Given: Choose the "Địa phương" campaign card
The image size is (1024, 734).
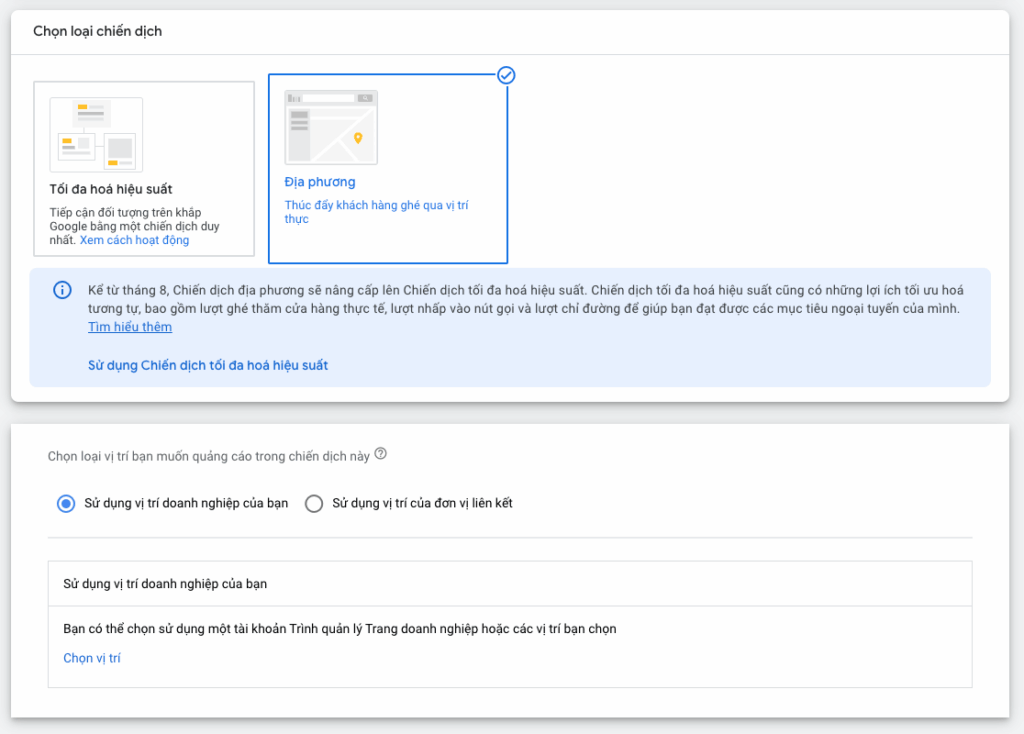Looking at the screenshot, I should coord(388,169).
